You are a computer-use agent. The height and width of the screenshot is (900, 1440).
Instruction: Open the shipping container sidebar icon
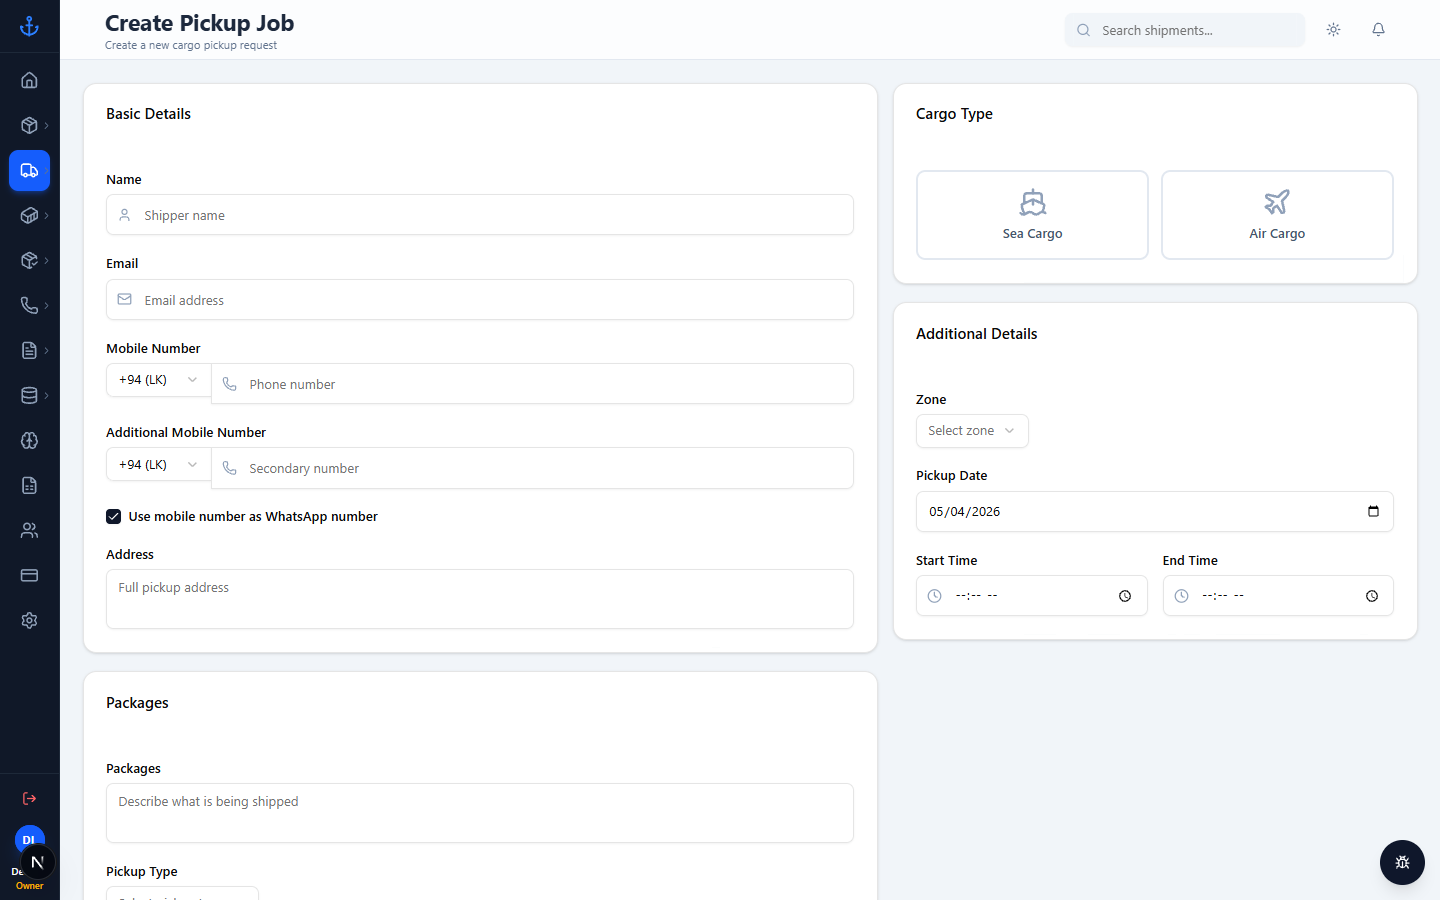pos(29,215)
